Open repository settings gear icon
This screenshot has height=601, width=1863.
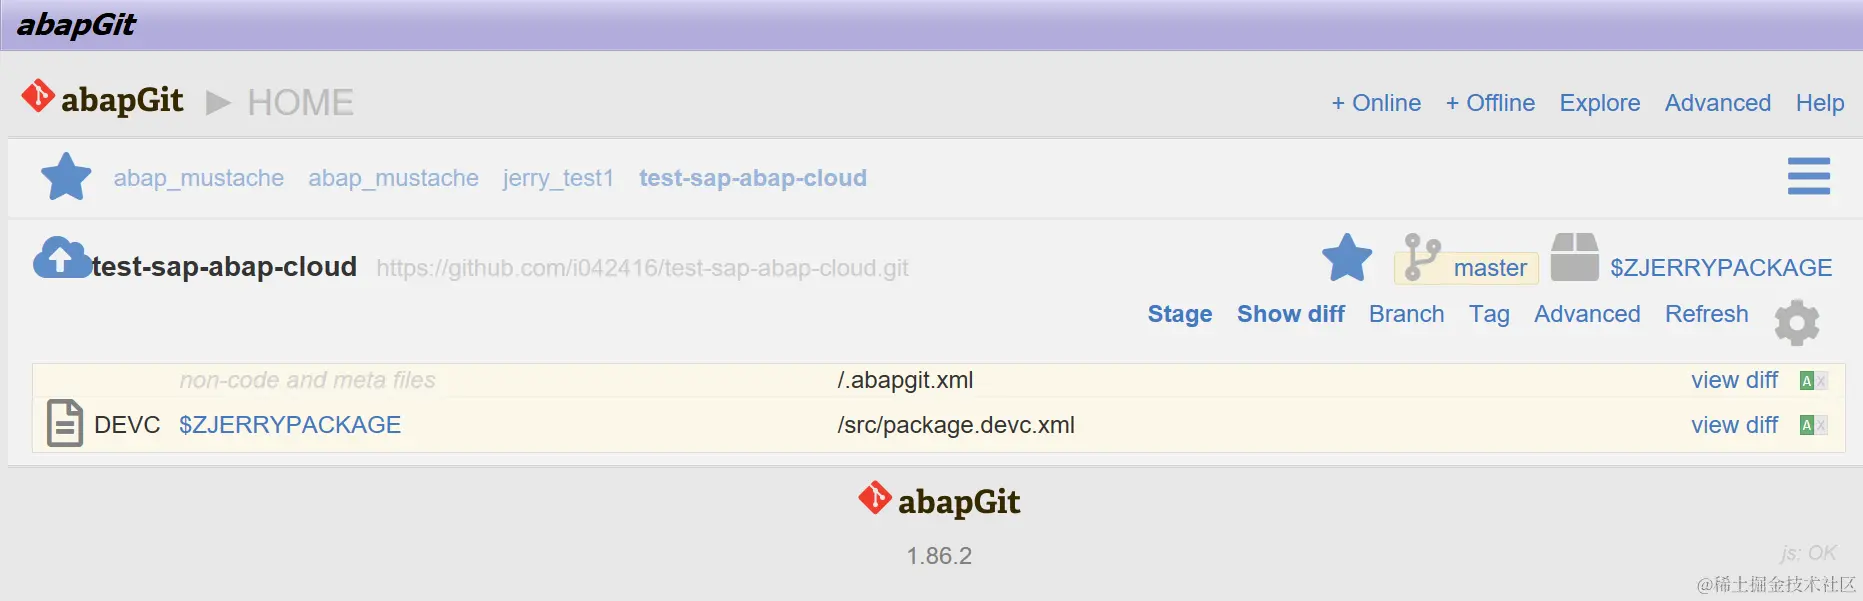(1796, 322)
